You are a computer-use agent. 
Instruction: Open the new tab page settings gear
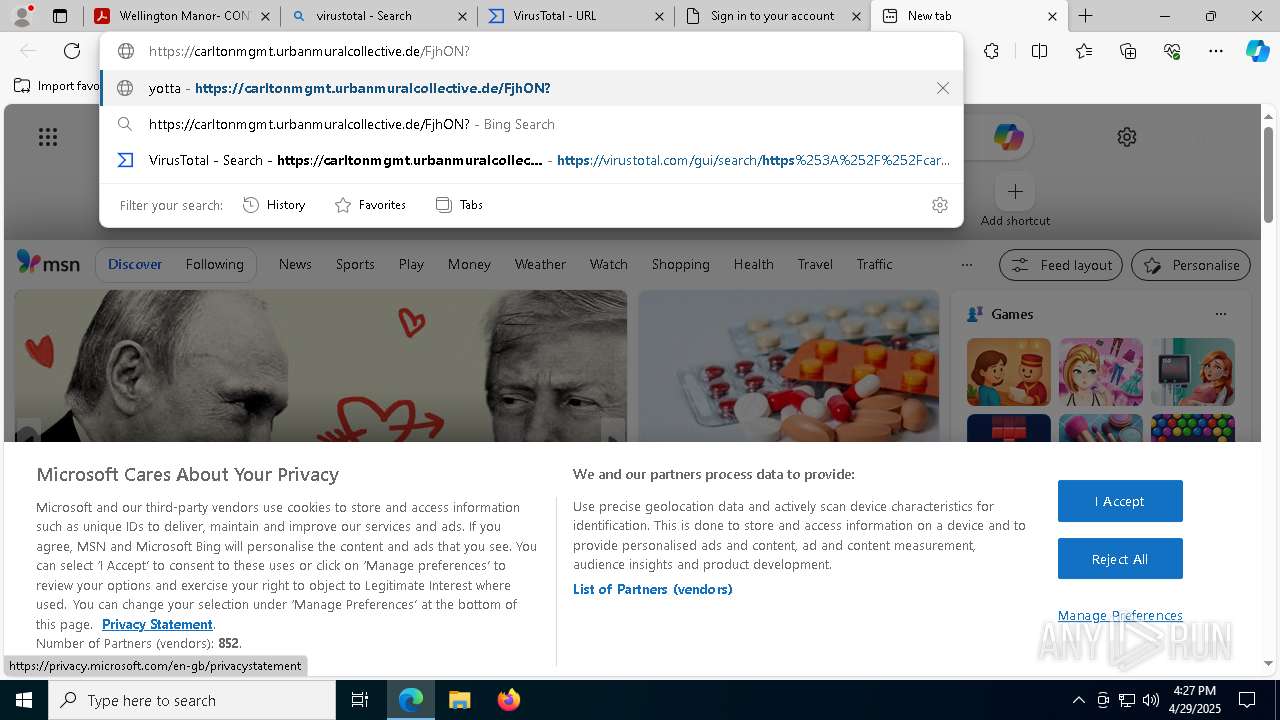[x=1127, y=137]
